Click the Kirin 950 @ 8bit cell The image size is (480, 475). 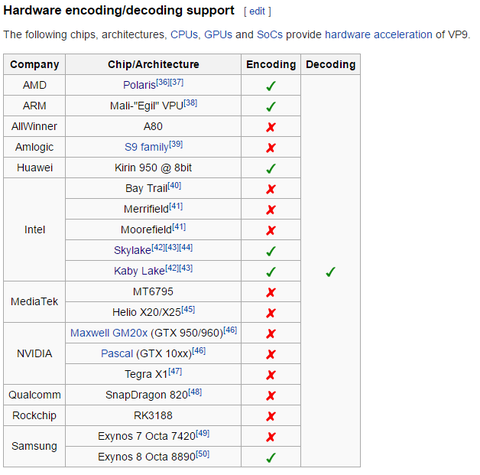(x=153, y=168)
